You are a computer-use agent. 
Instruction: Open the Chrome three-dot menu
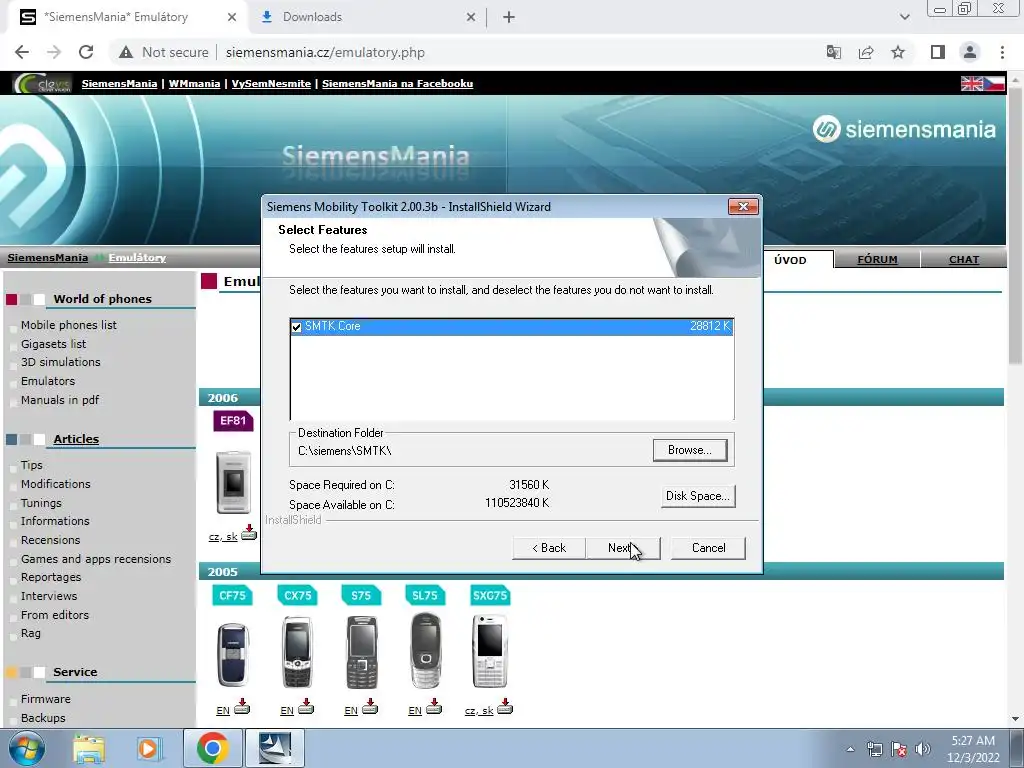pos(1002,52)
